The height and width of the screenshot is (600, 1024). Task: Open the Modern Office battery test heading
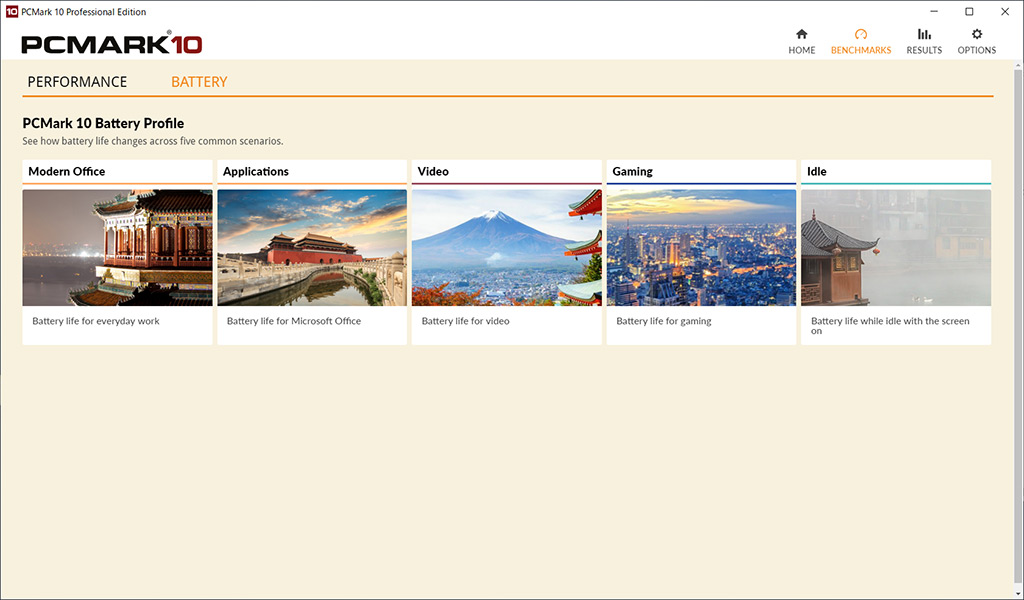(x=67, y=171)
